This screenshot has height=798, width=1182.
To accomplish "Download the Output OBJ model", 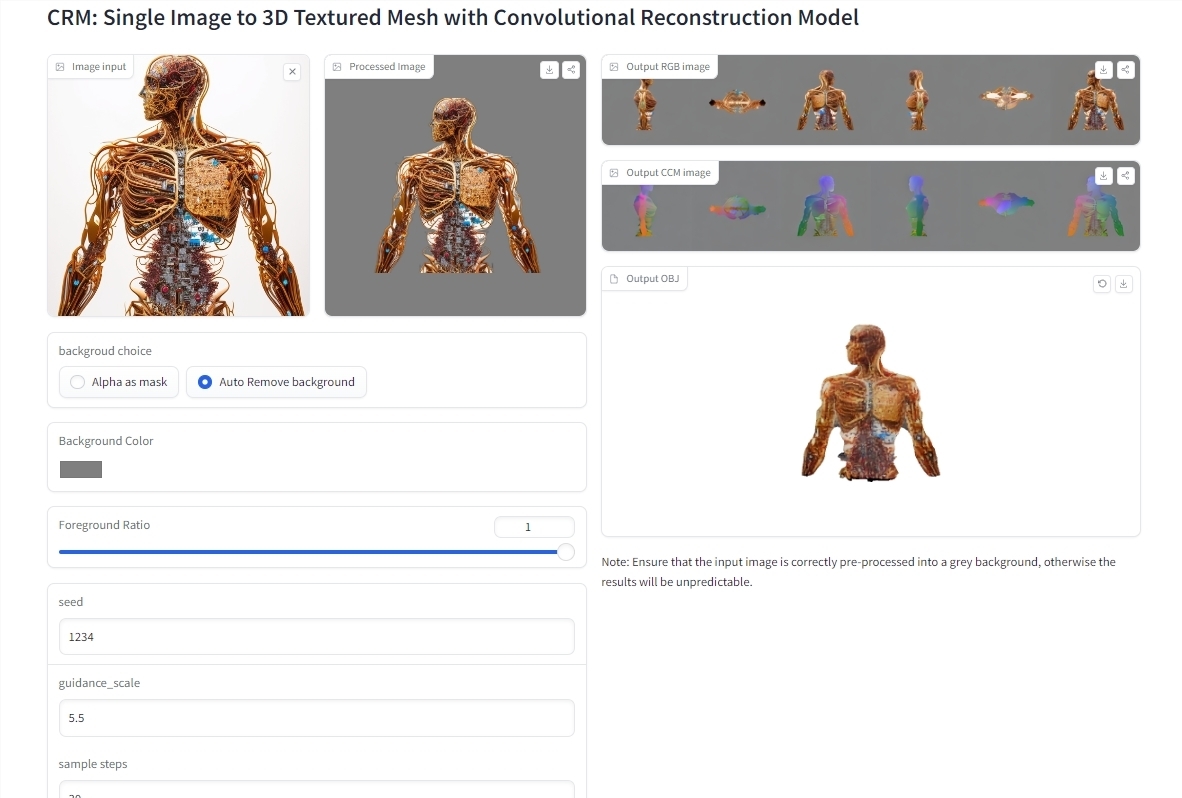I will 1124,284.
